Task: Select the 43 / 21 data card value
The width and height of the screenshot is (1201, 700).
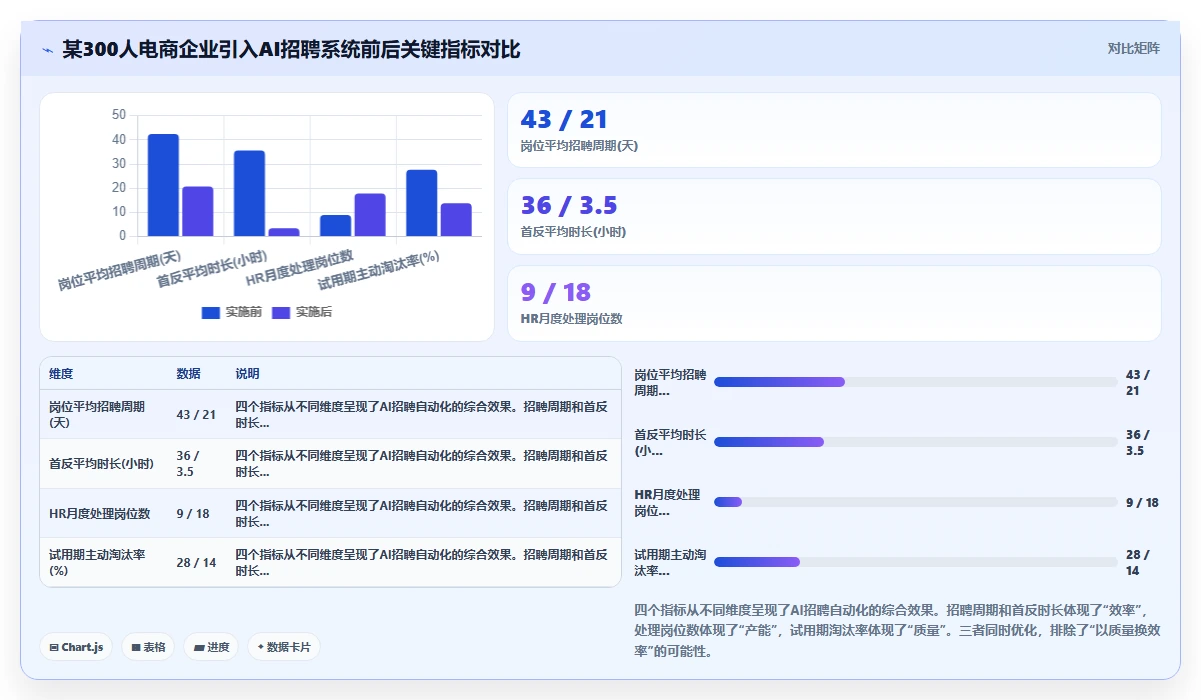Action: [564, 120]
